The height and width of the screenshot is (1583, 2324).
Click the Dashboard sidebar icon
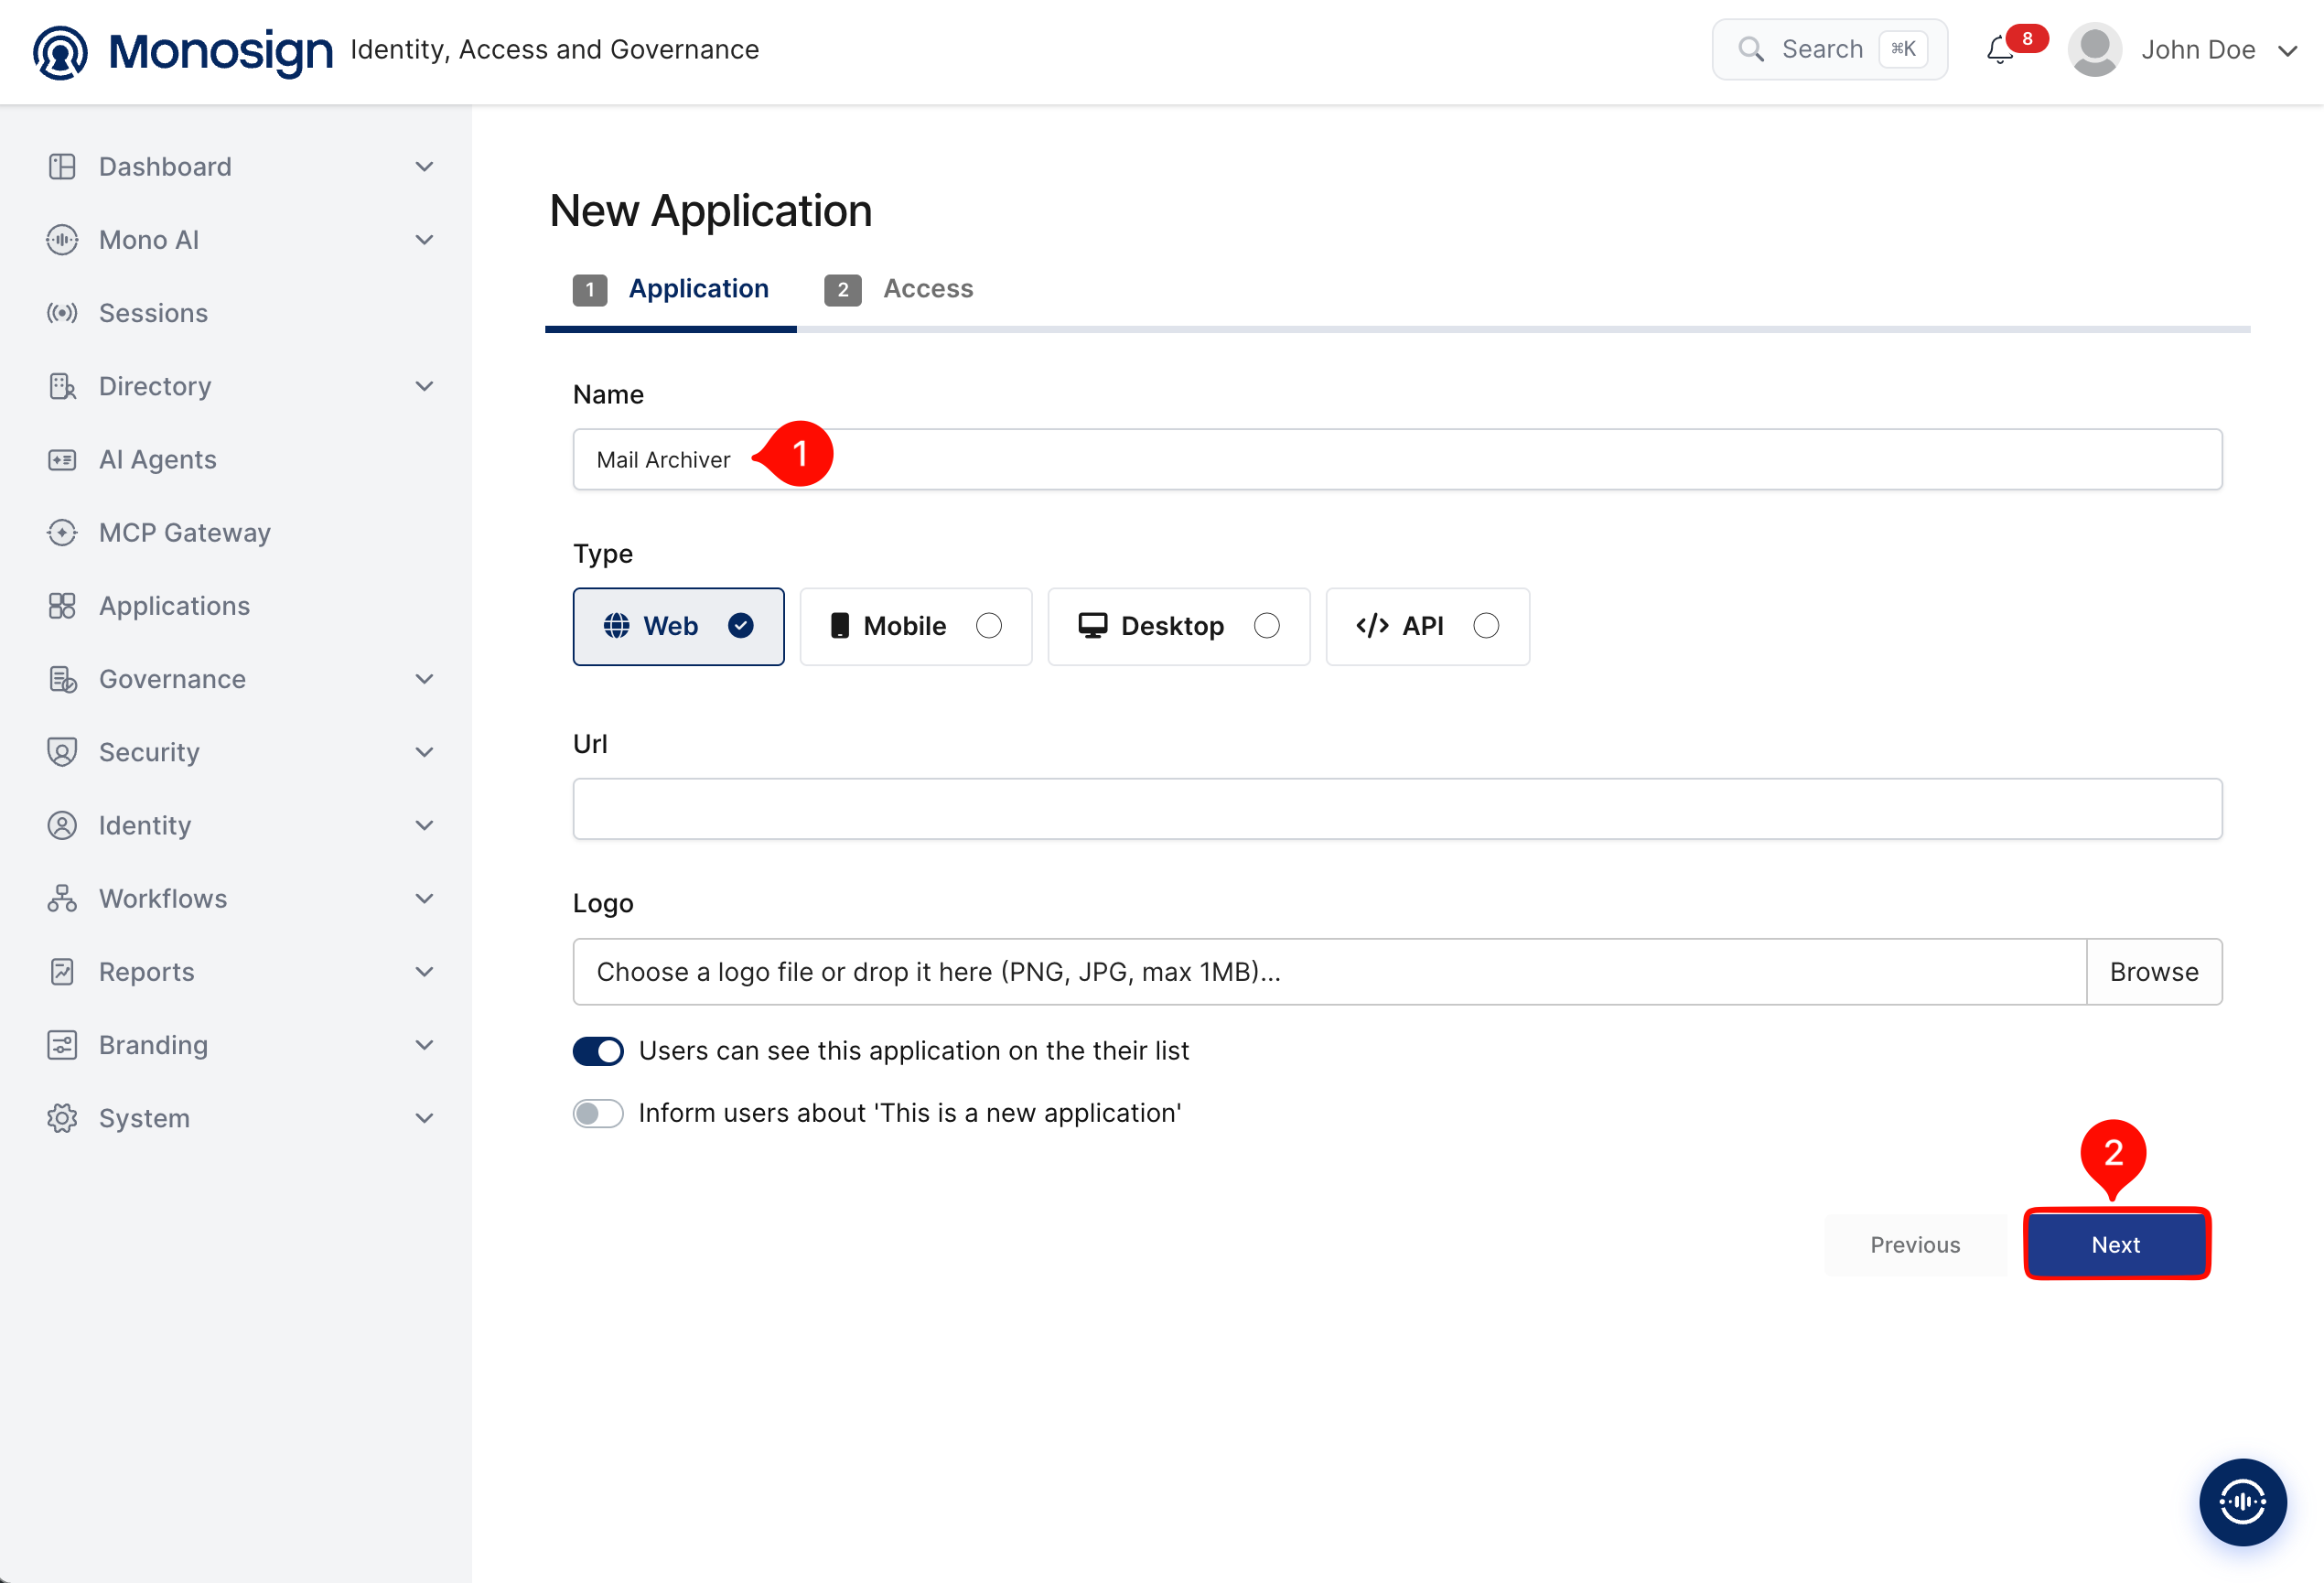62,167
